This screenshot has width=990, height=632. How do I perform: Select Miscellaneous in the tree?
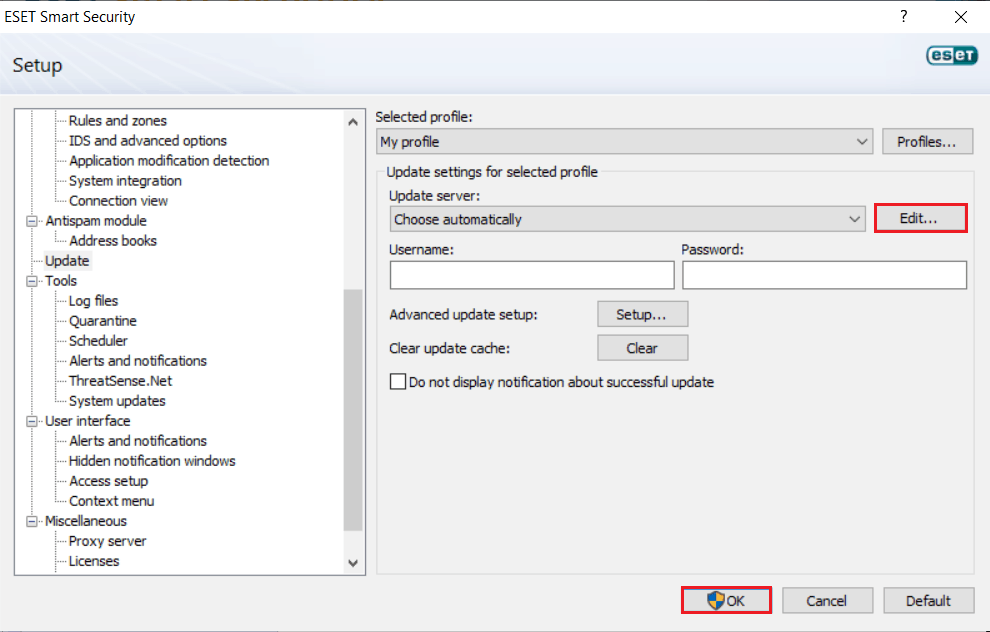pos(85,522)
